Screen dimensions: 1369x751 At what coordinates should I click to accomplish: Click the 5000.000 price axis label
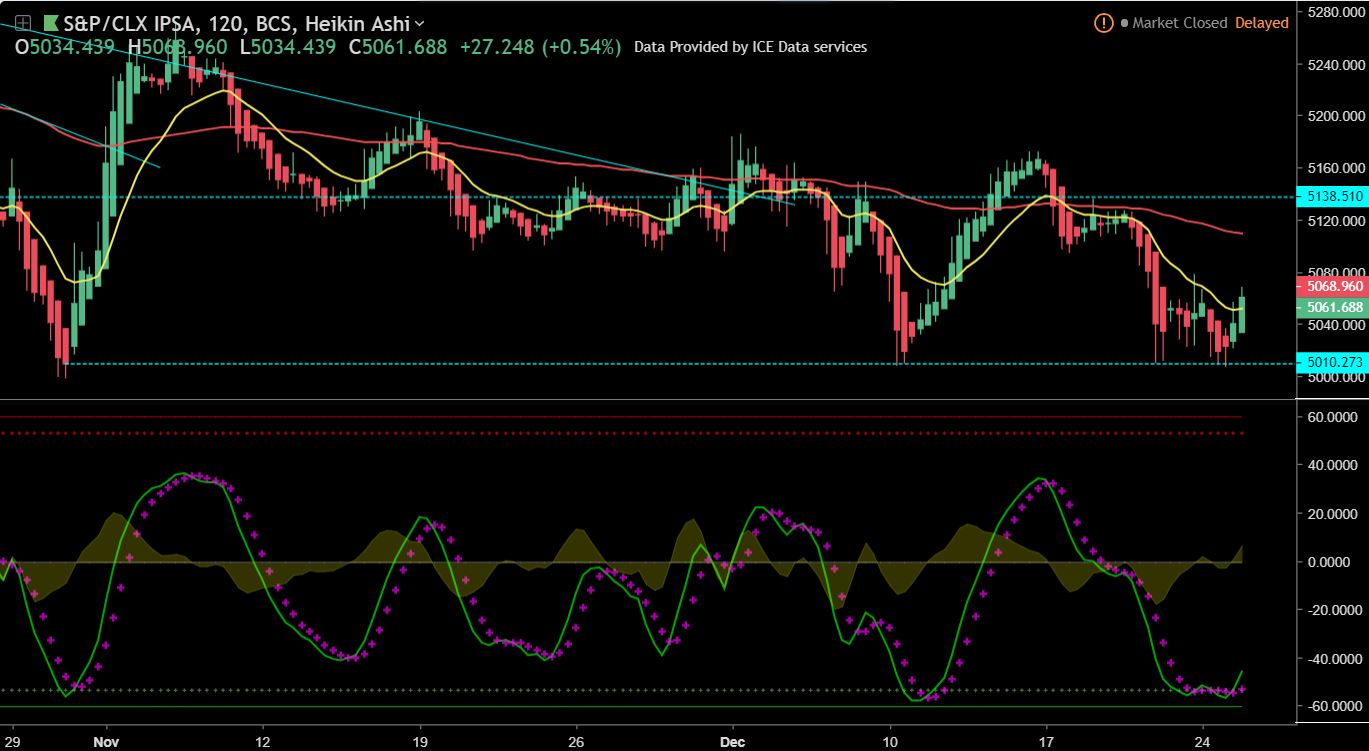1336,377
